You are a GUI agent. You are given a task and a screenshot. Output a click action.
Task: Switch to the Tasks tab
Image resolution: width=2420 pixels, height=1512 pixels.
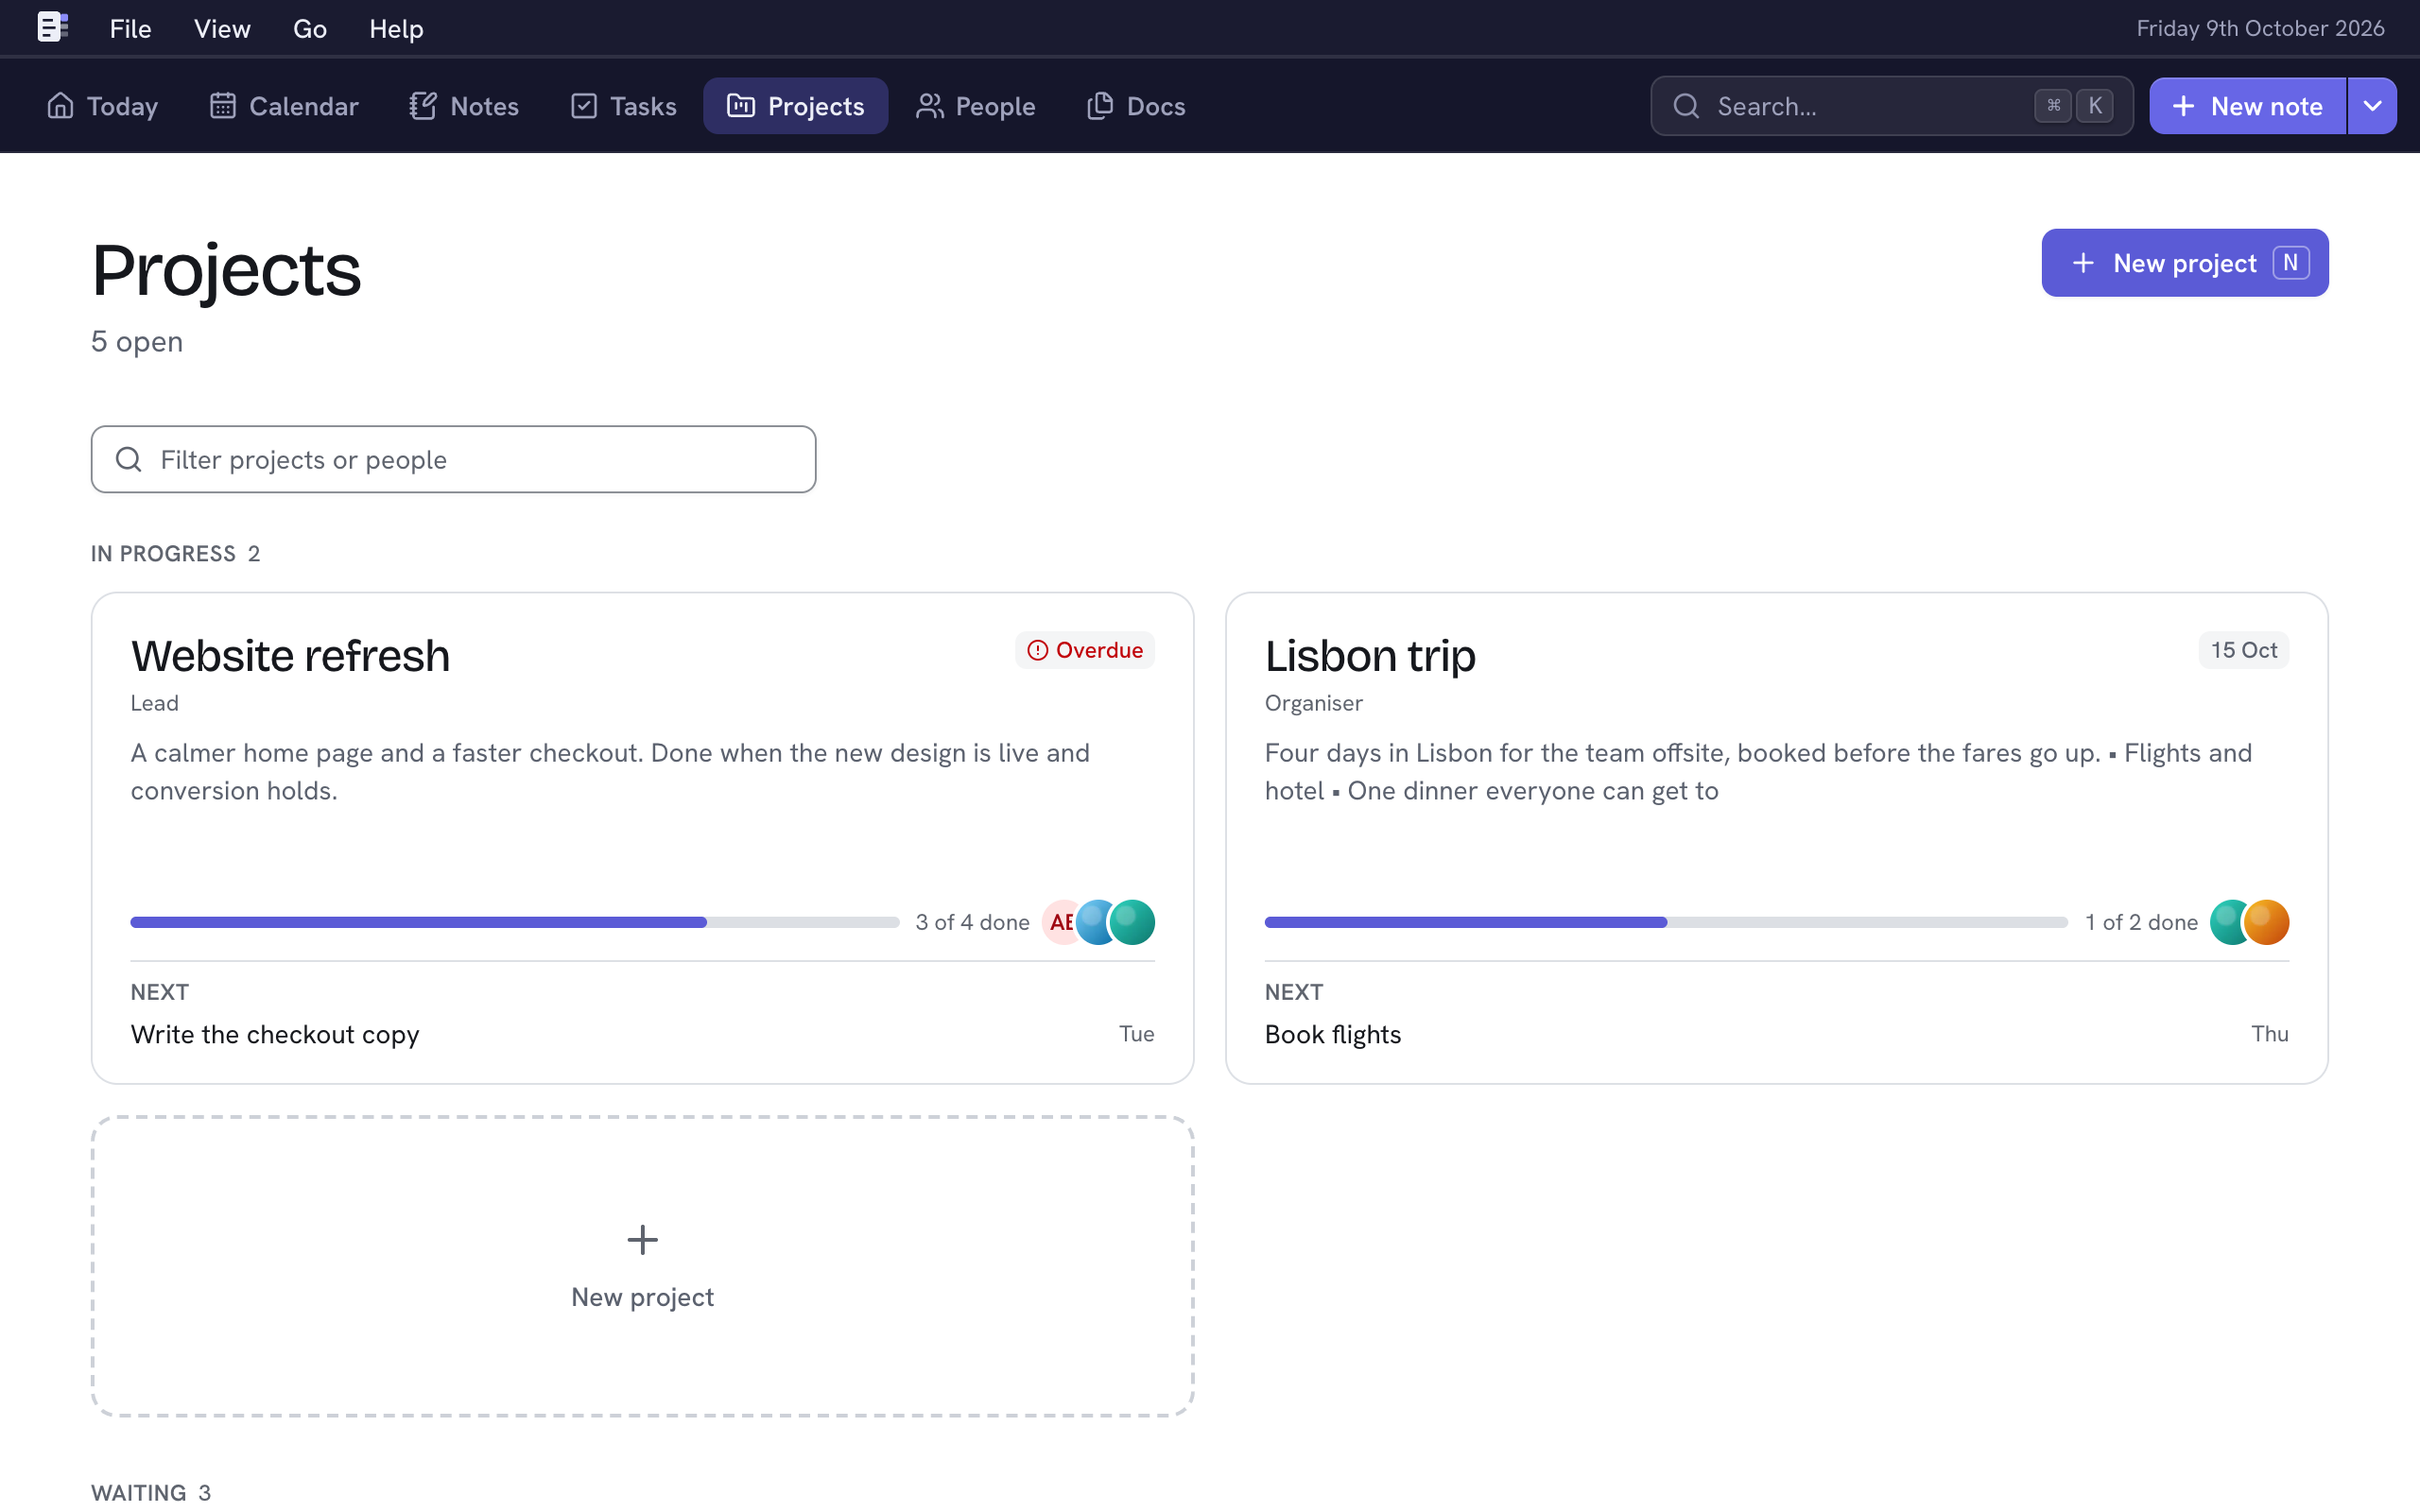(624, 106)
